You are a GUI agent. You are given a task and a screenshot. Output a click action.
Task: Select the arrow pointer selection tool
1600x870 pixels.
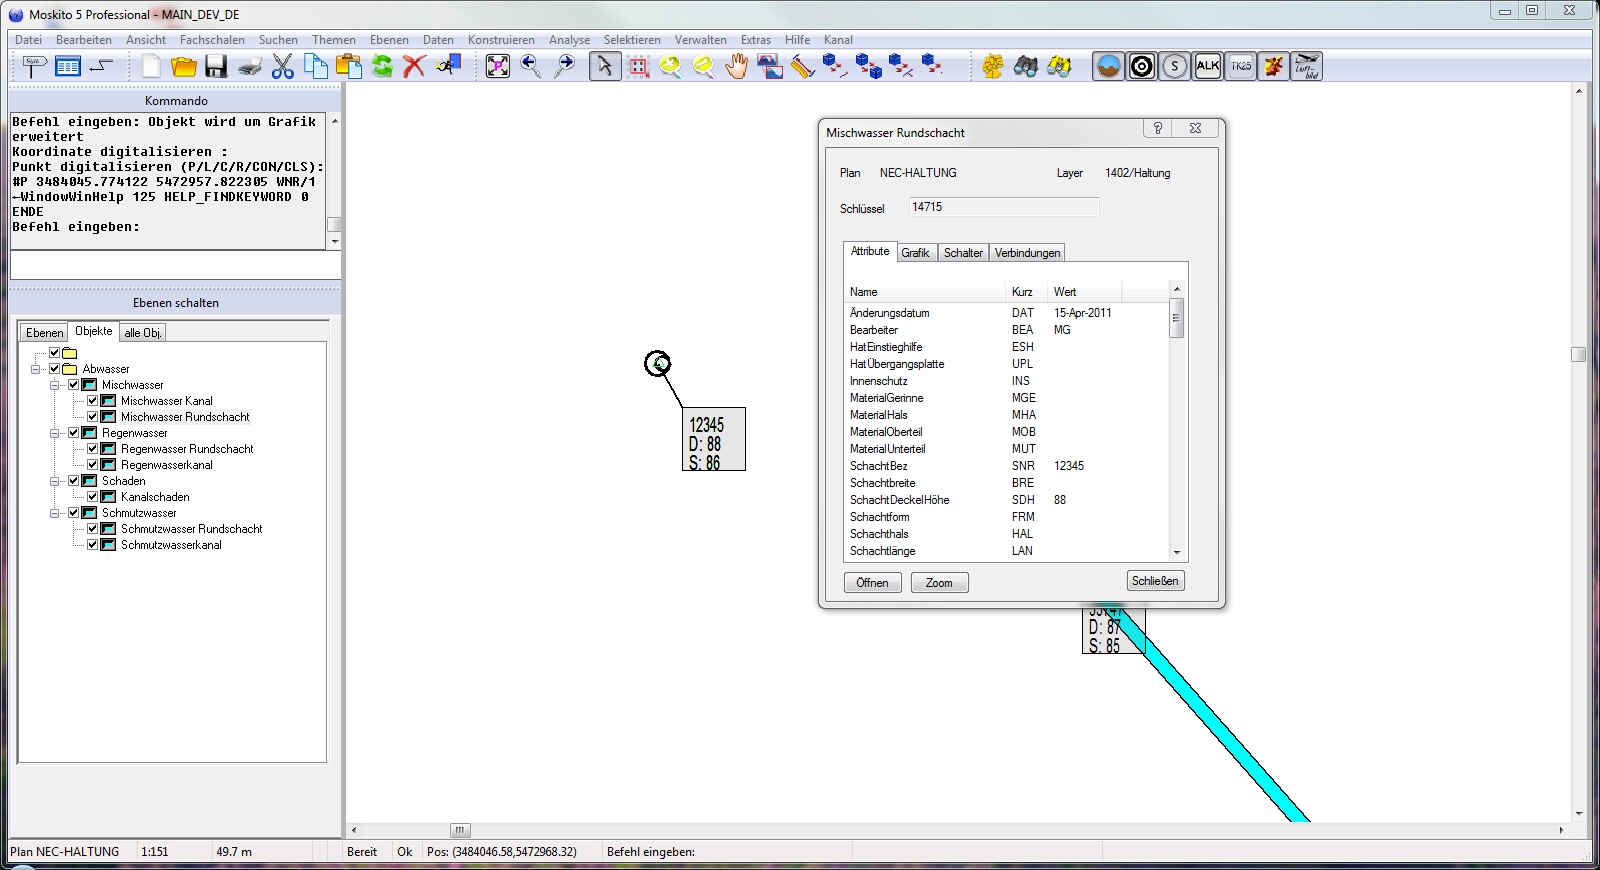click(604, 67)
